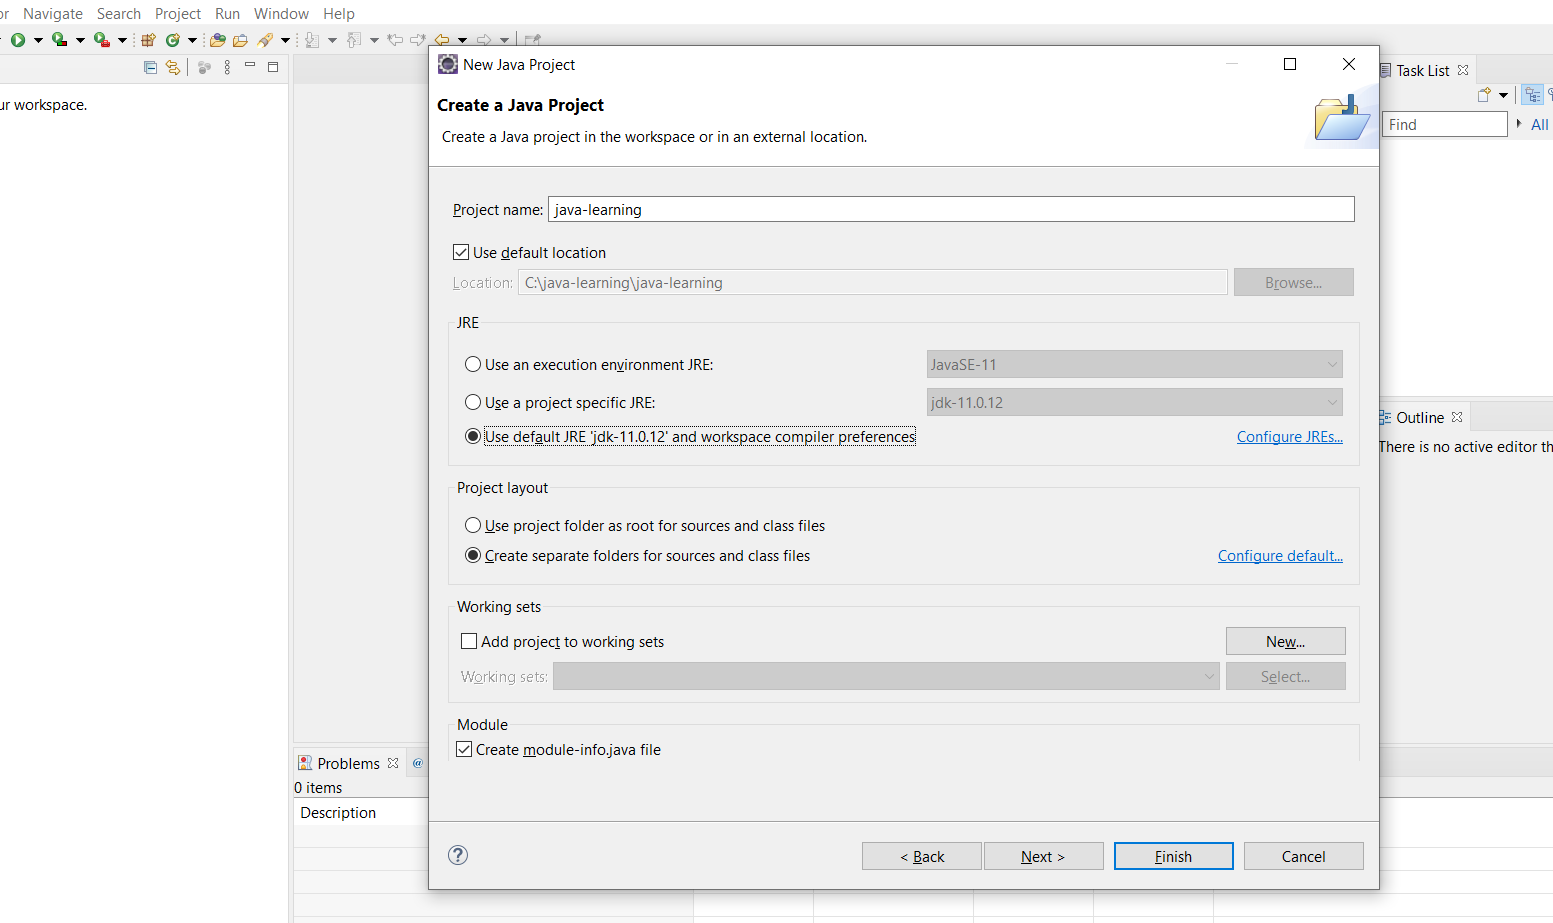The width and height of the screenshot is (1553, 923).
Task: Open the Search toolbar dropdown arrow
Action: coord(285,40)
